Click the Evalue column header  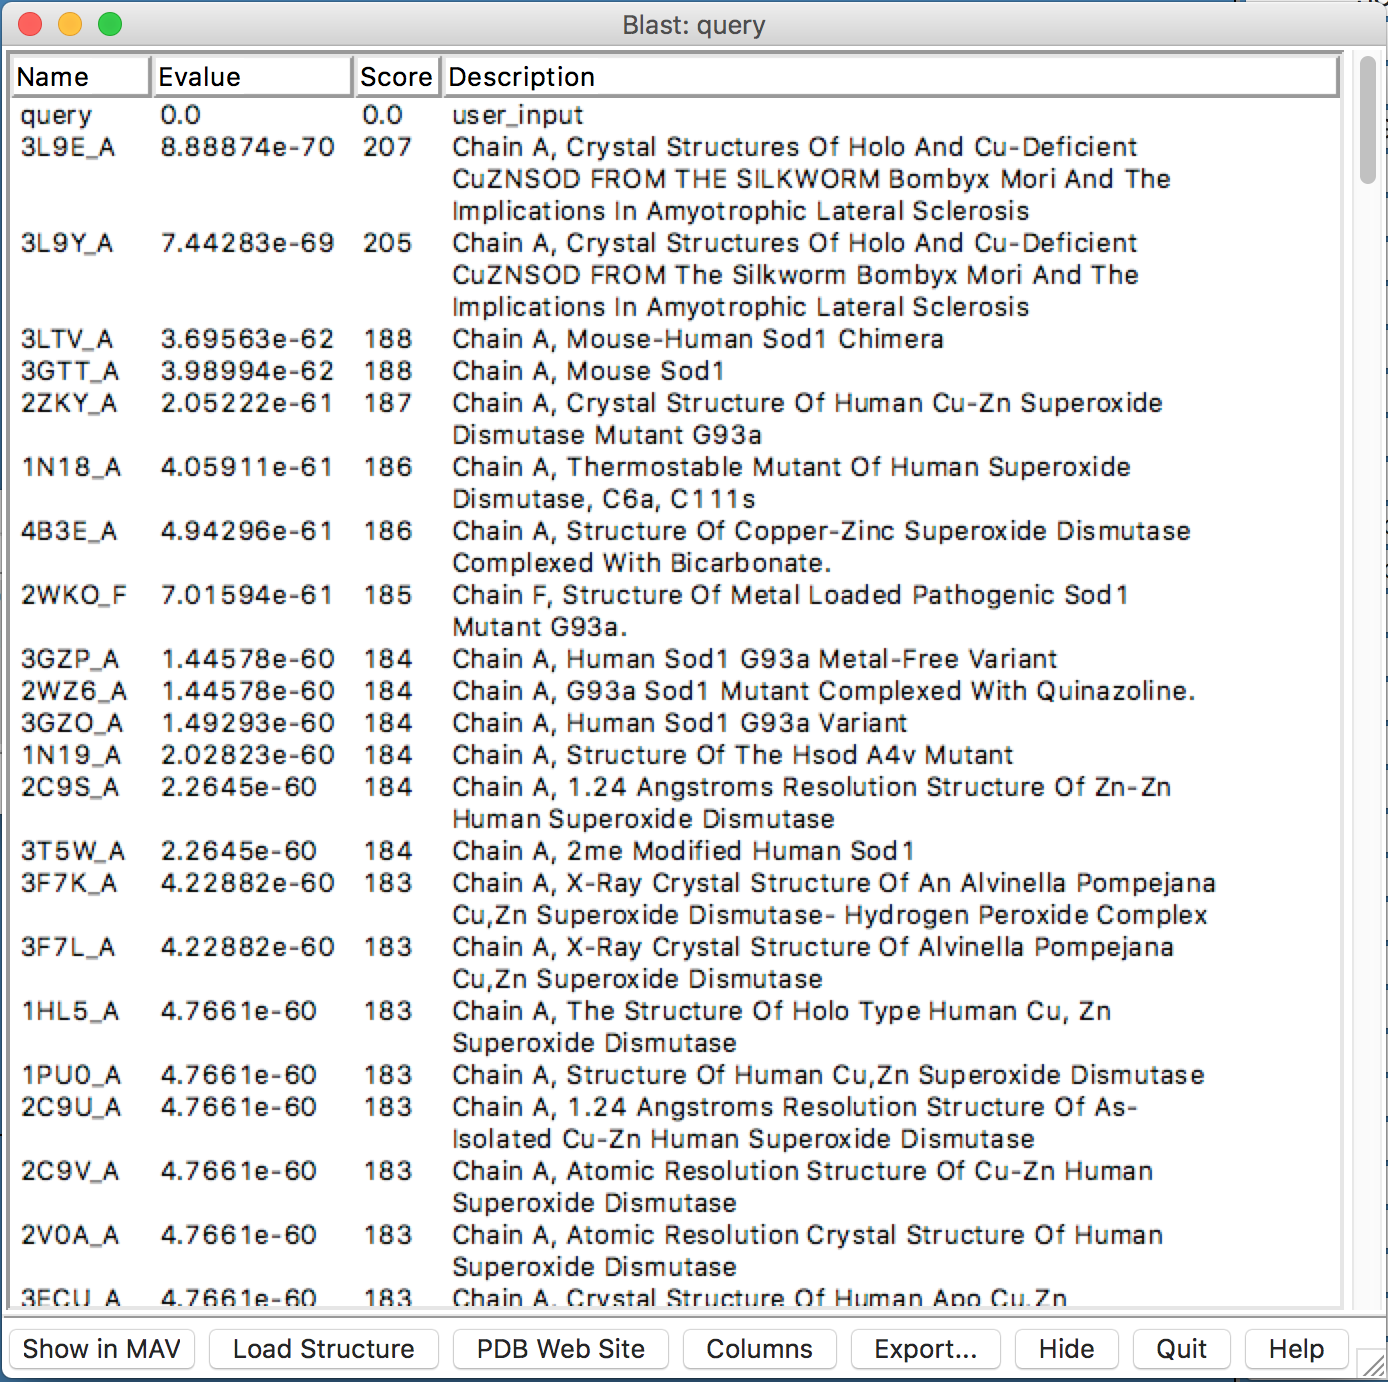tap(251, 77)
